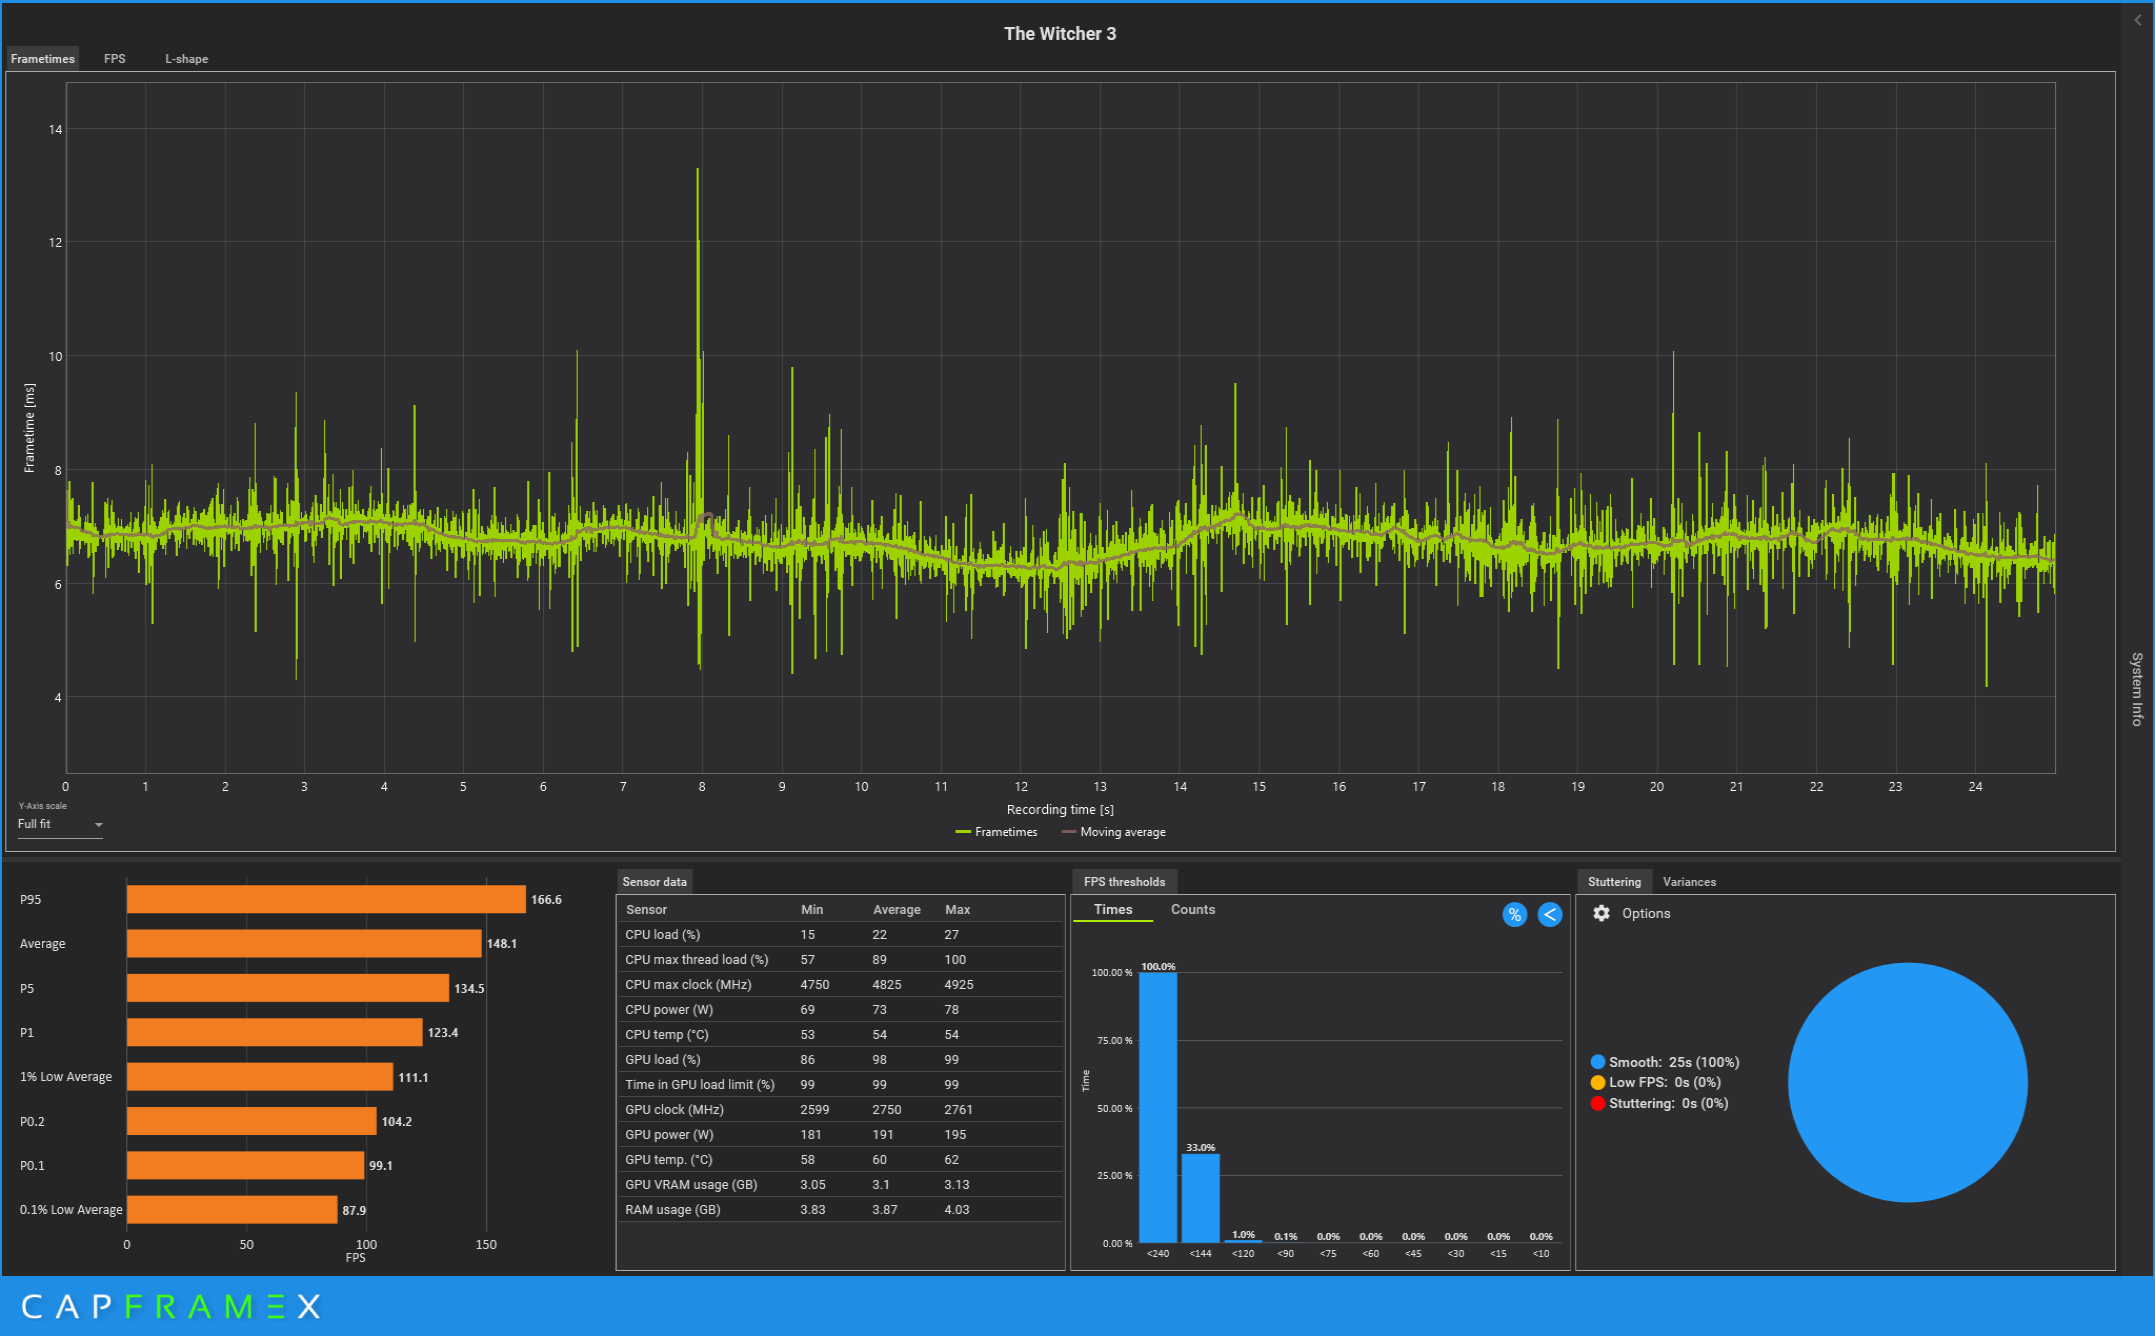Click the percent toggle icon in FPS thresholds
This screenshot has height=1336, width=2155.
point(1514,915)
